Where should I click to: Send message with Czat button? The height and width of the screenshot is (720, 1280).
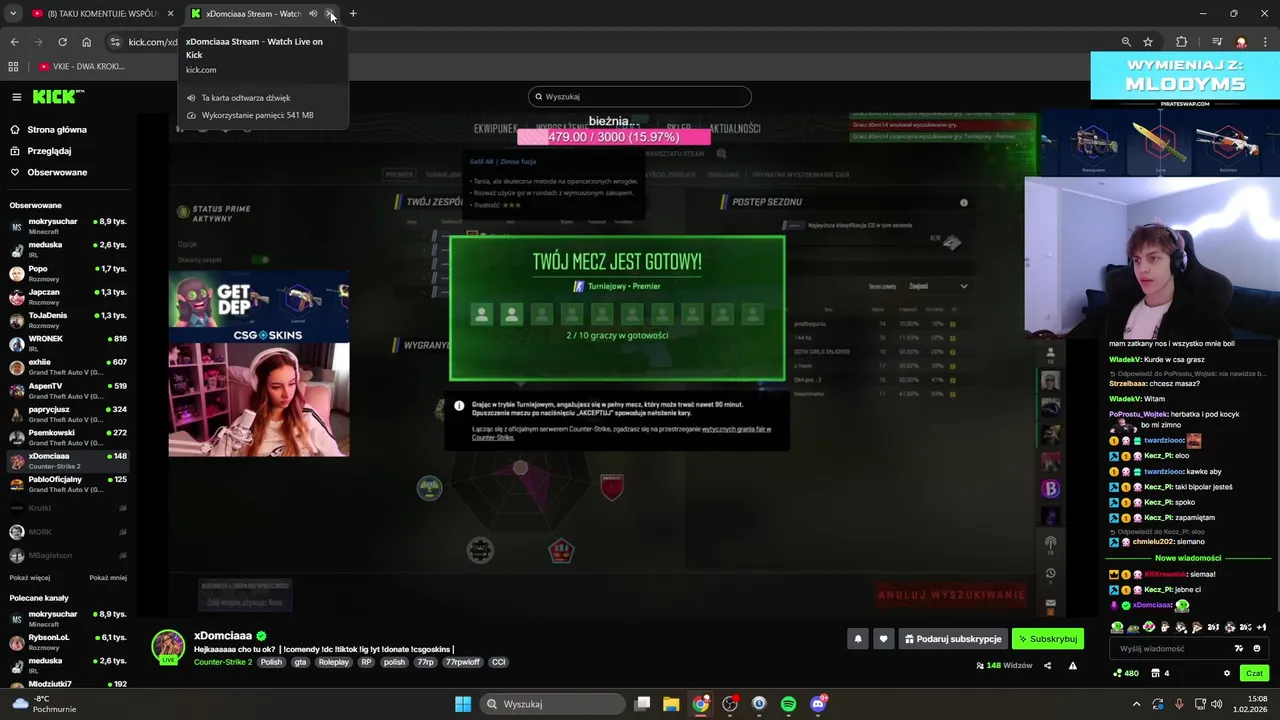point(1254,673)
